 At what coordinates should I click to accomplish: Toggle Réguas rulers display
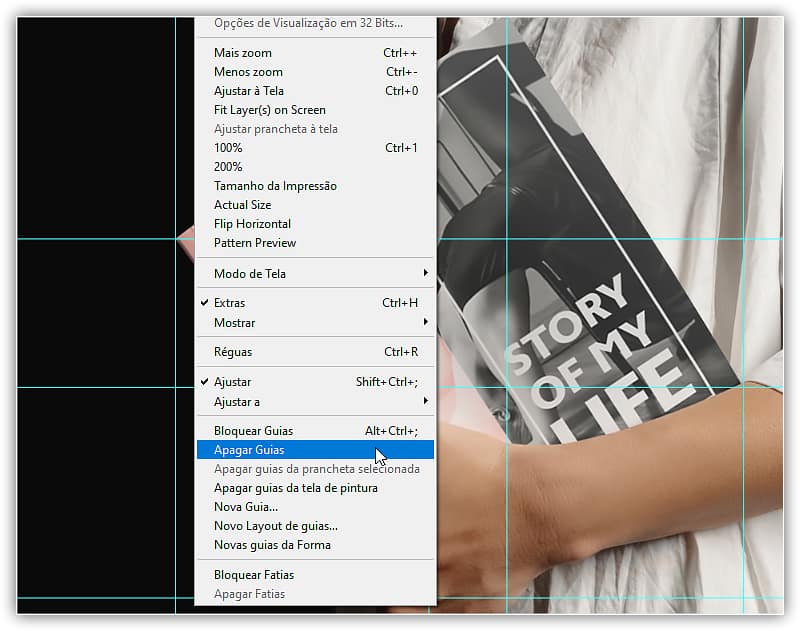tap(315, 352)
